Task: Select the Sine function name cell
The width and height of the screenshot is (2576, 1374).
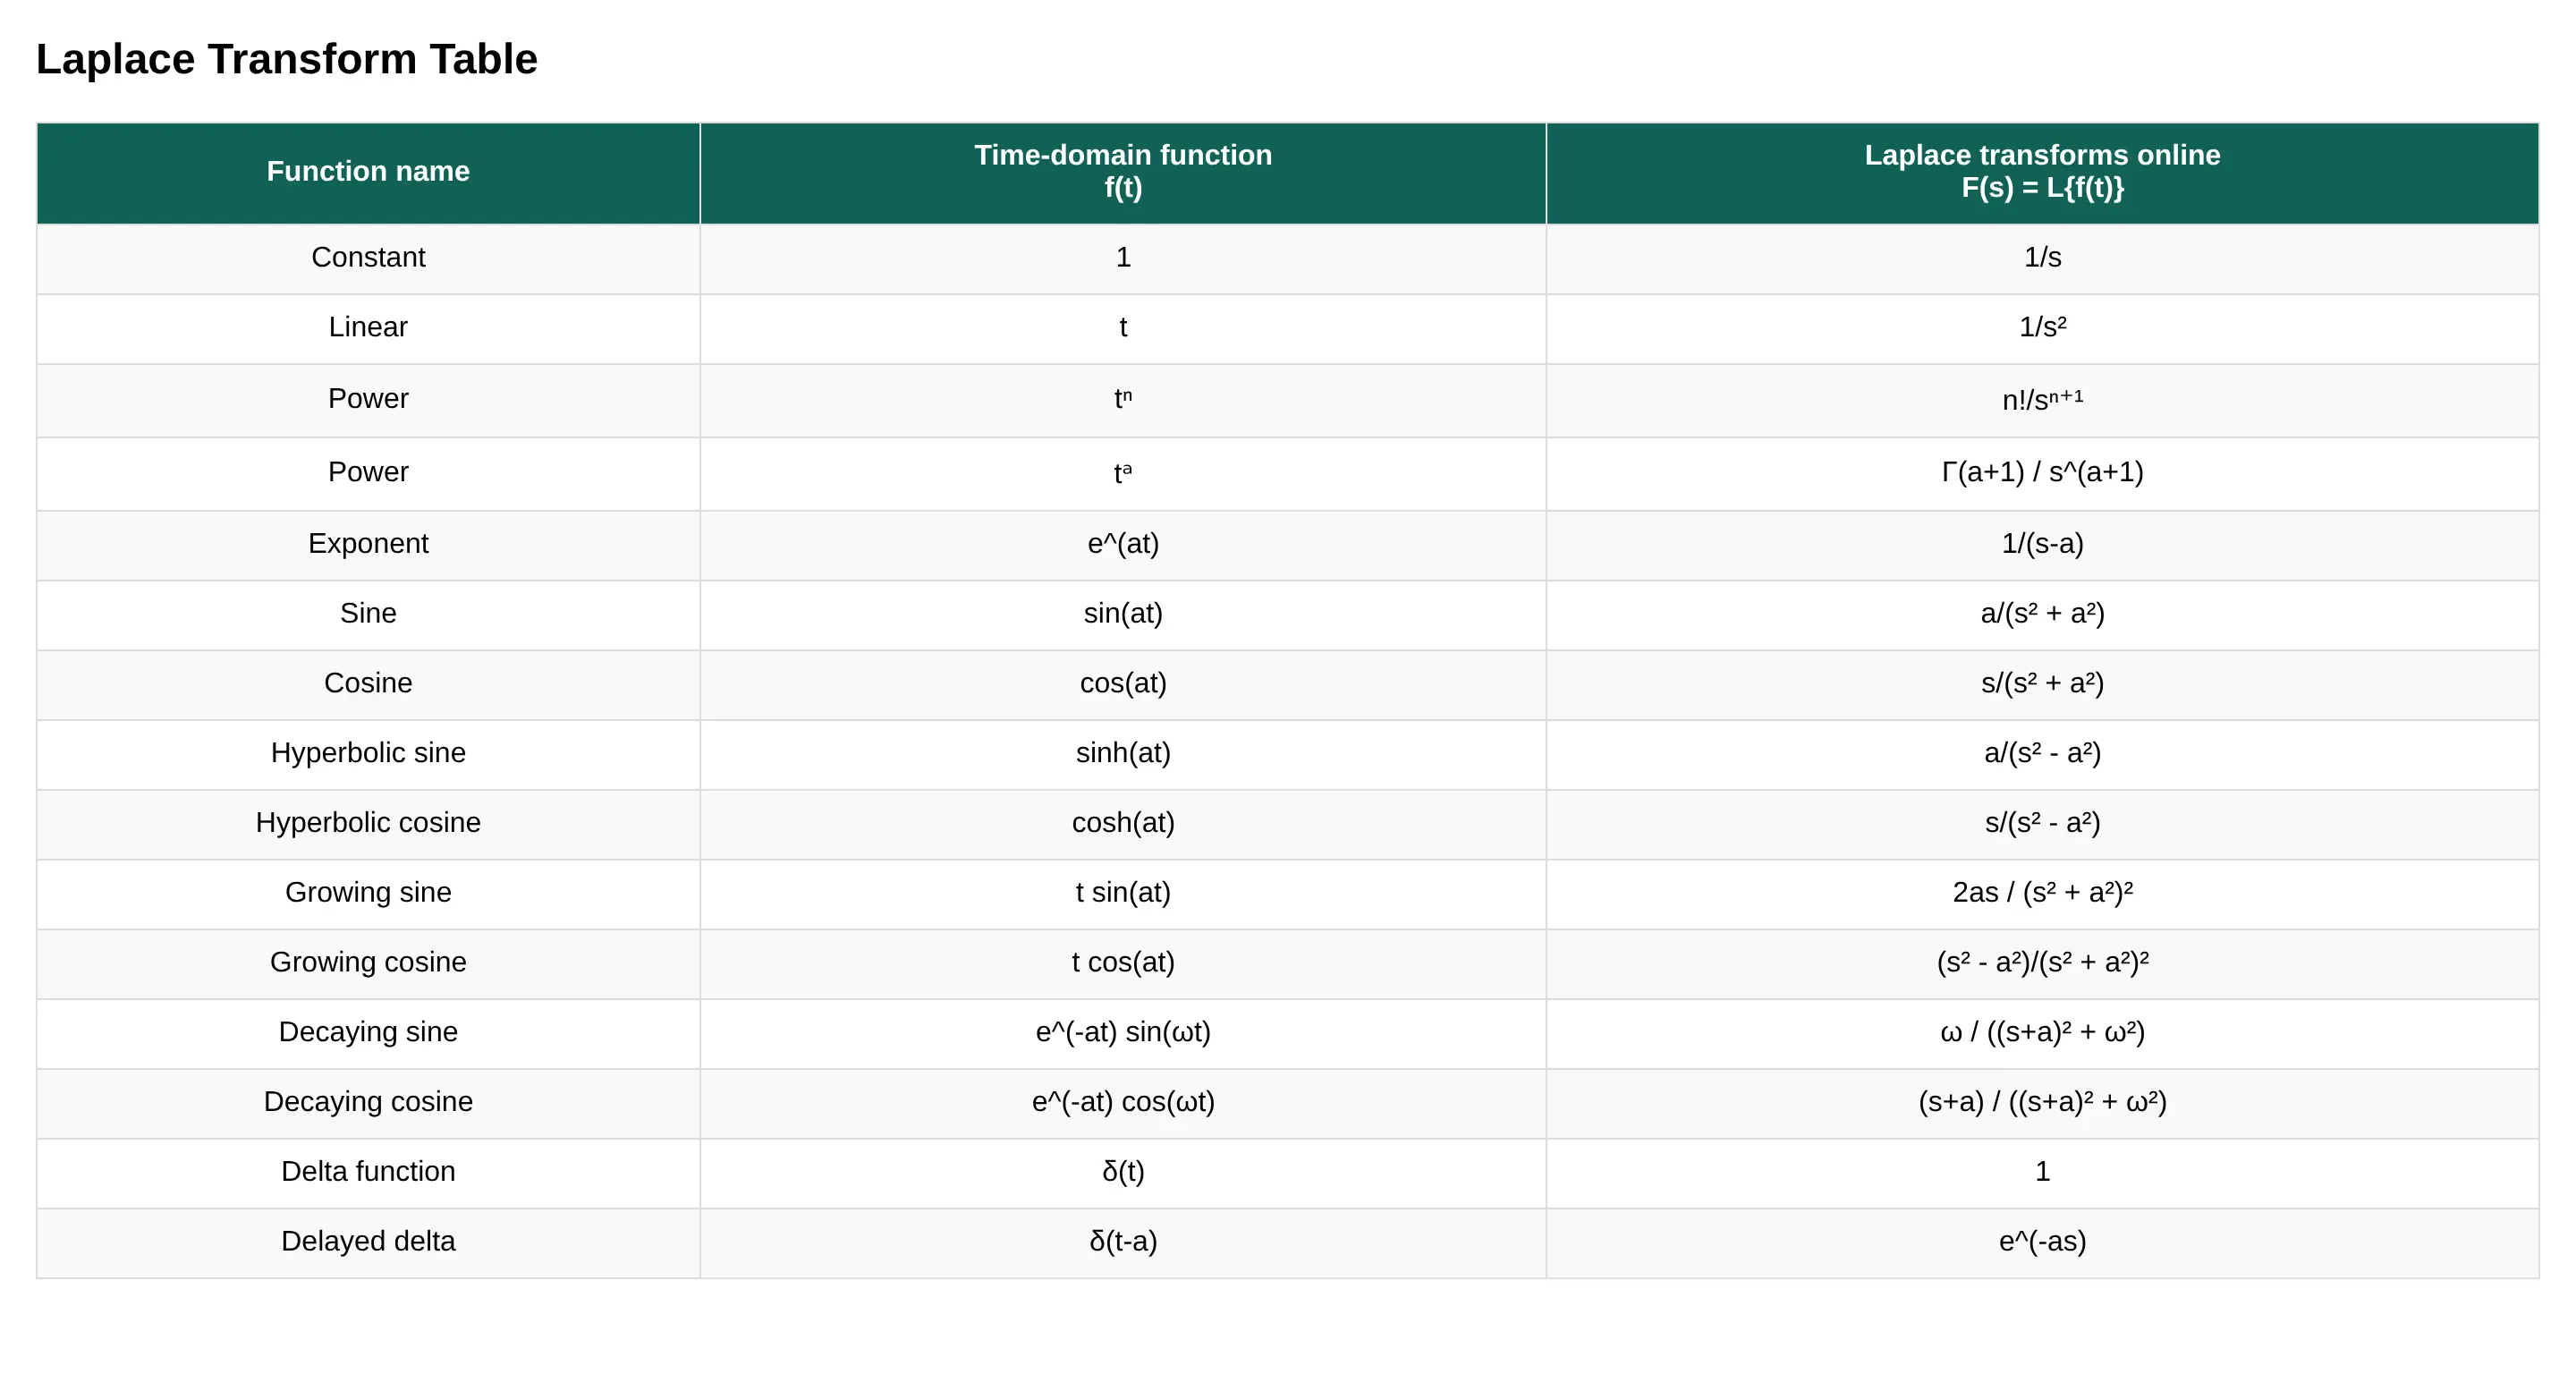Action: tap(368, 613)
